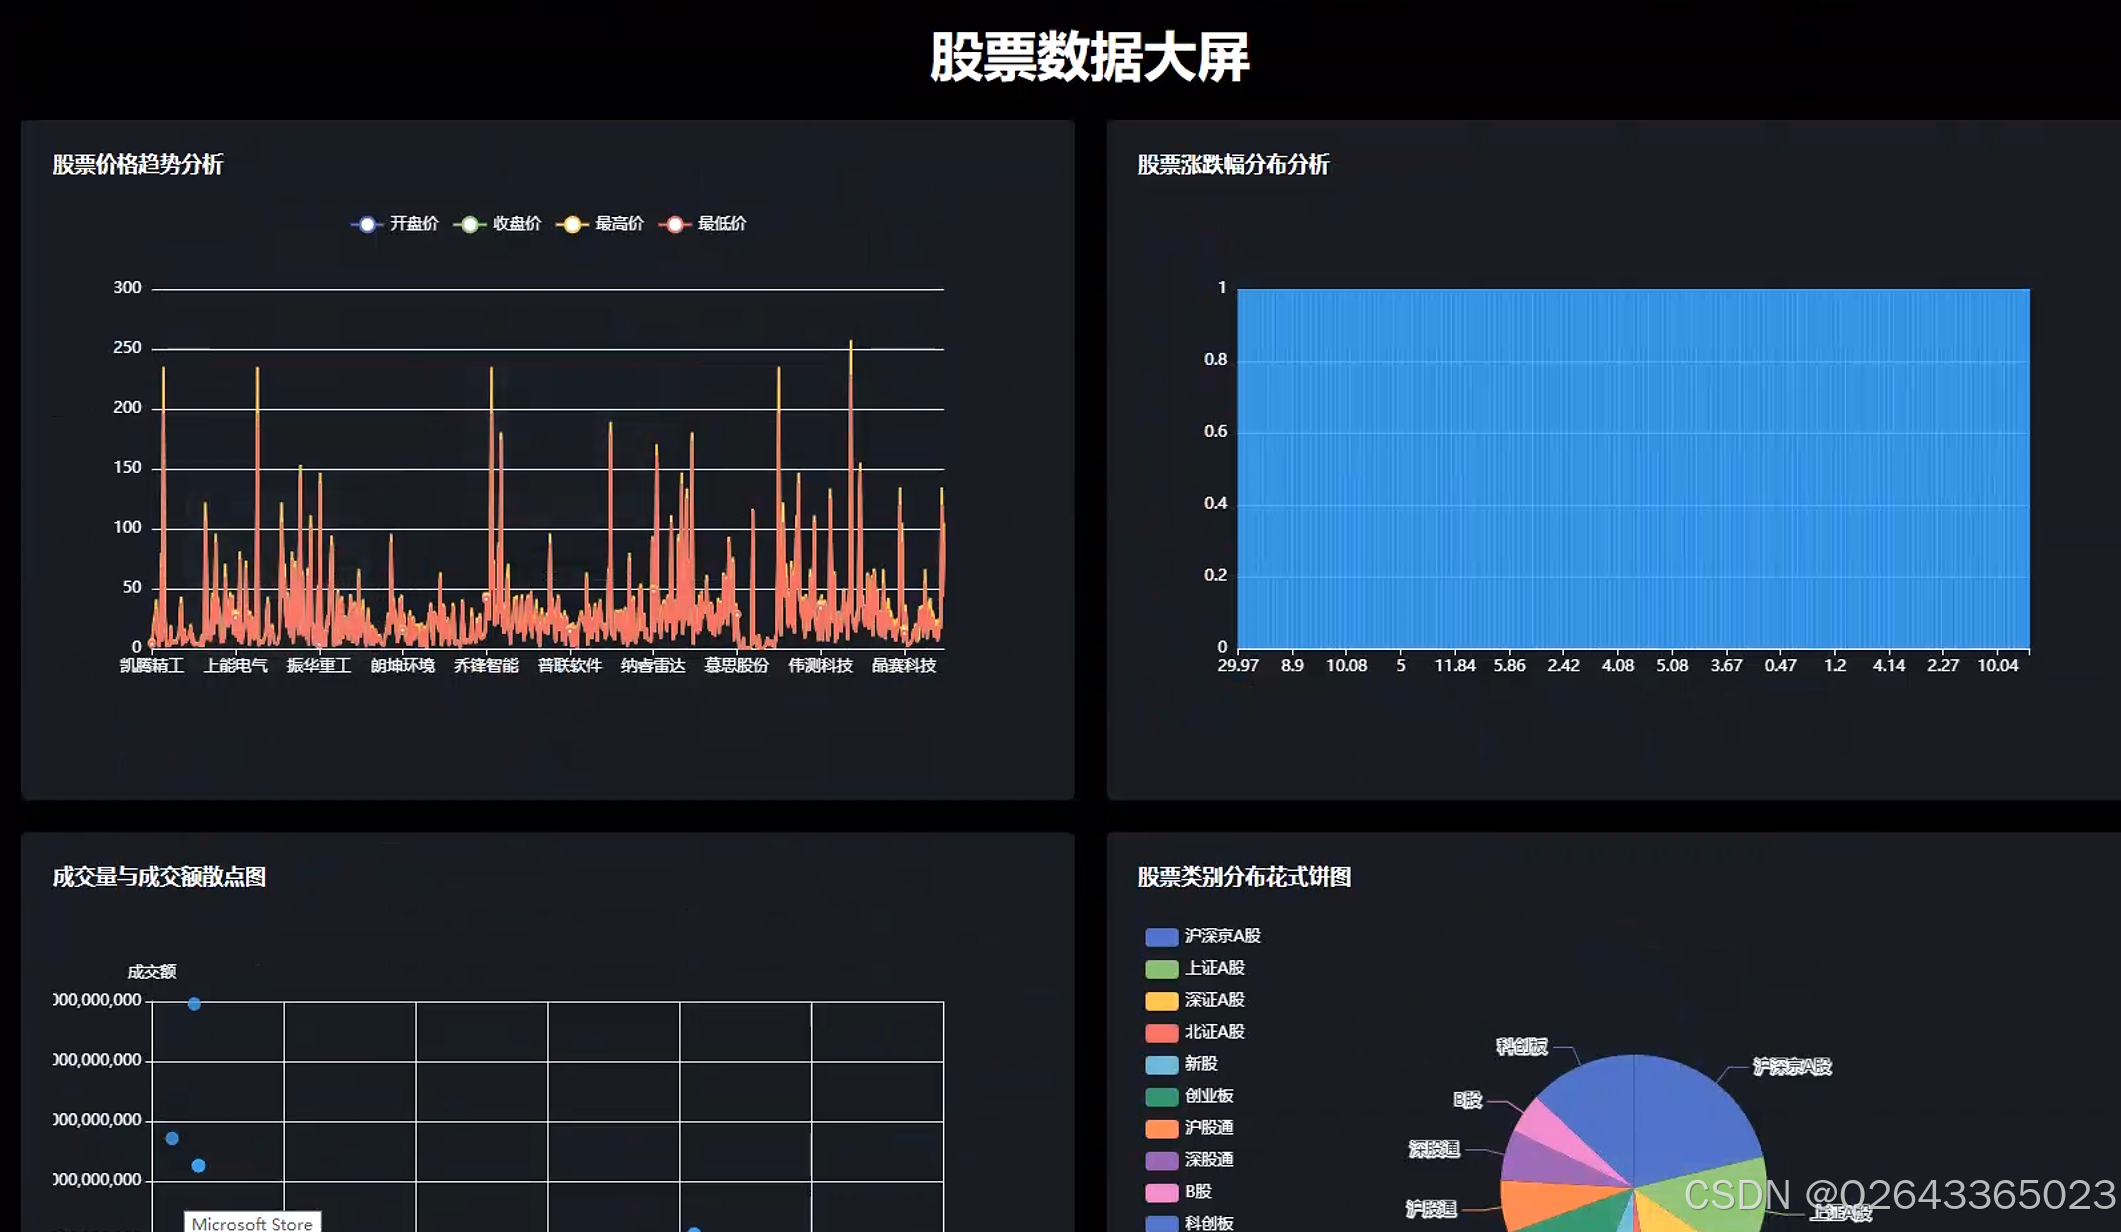The width and height of the screenshot is (2121, 1232).
Task: Toggle 沪深京A股 in the pie chart legend list
Action: 1203,937
